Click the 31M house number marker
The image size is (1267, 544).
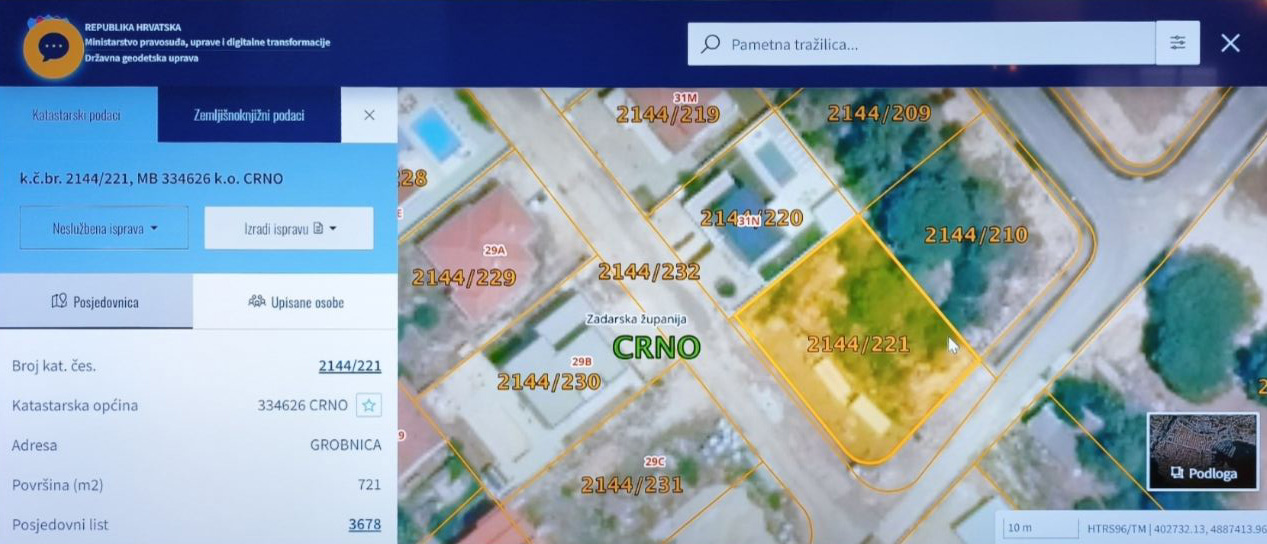pos(684,98)
